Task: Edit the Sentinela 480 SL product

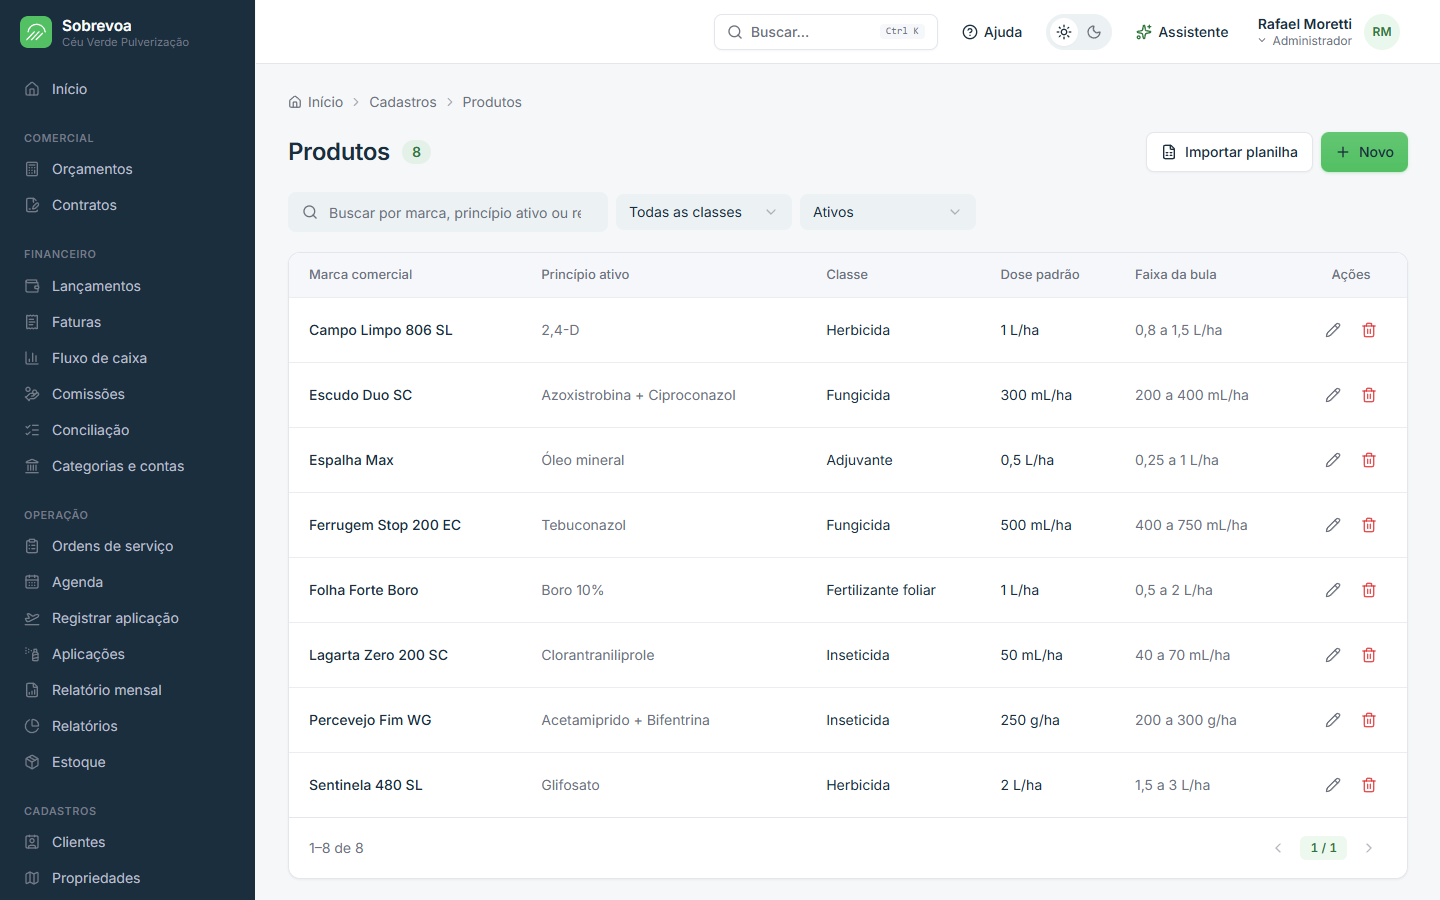Action: (x=1333, y=785)
